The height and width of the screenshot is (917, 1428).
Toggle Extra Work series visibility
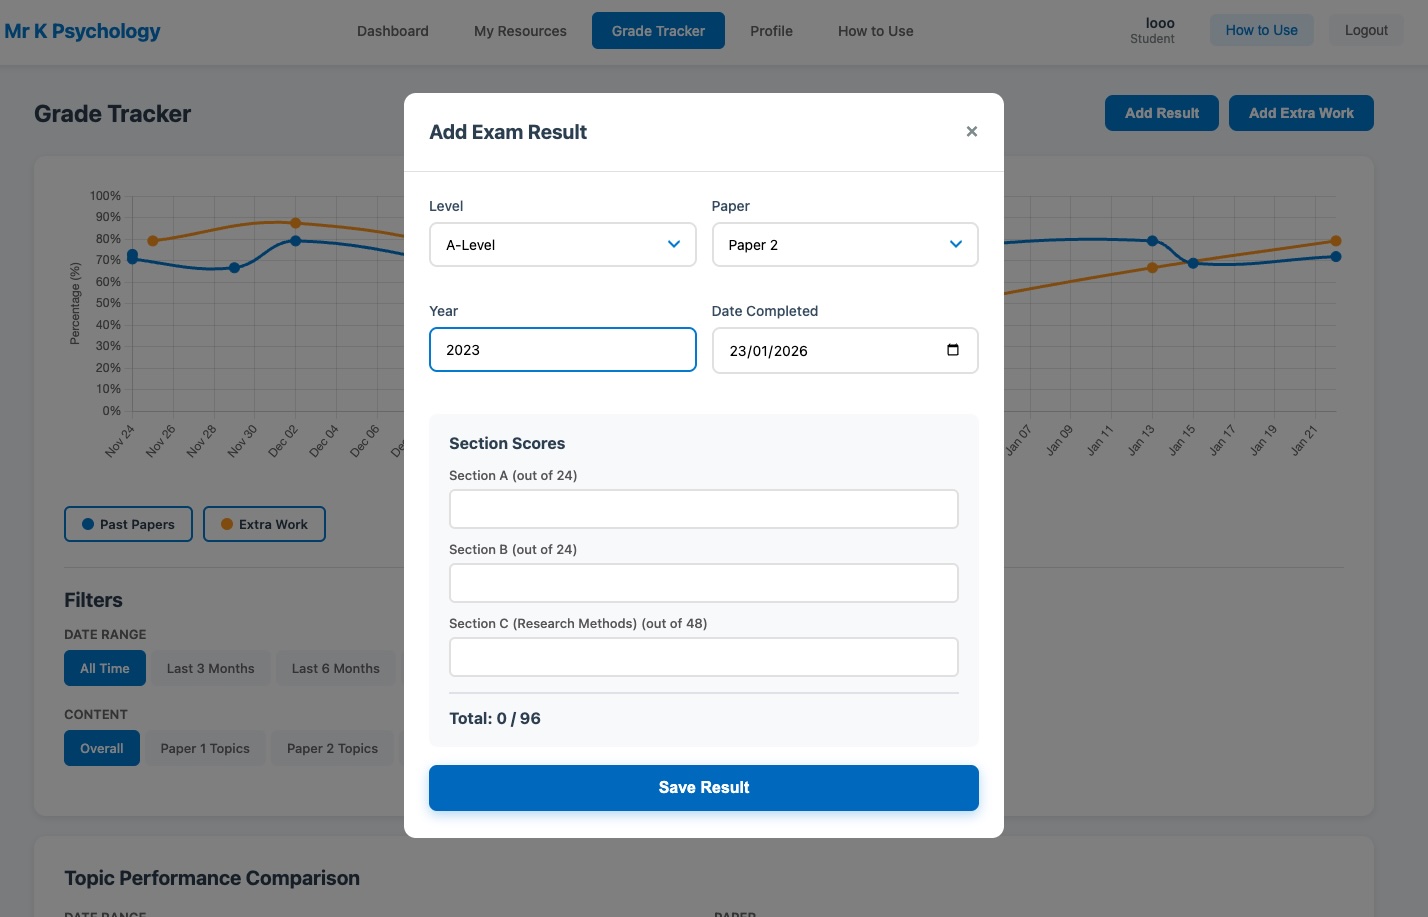[x=264, y=523]
